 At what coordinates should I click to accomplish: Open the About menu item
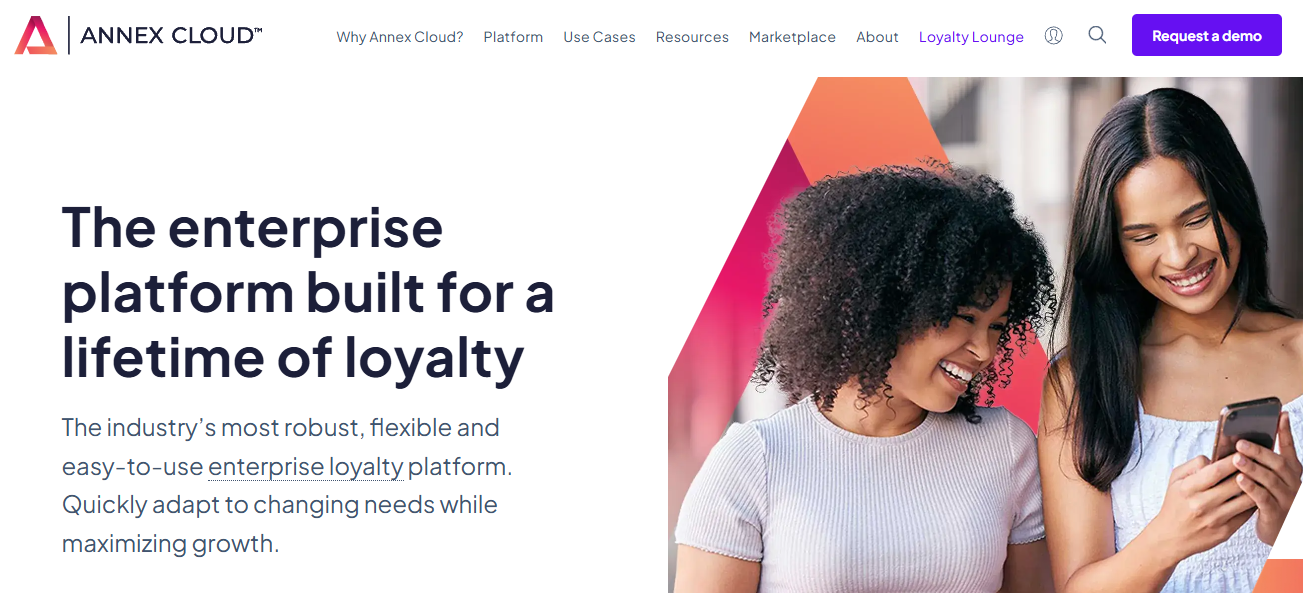pos(877,37)
